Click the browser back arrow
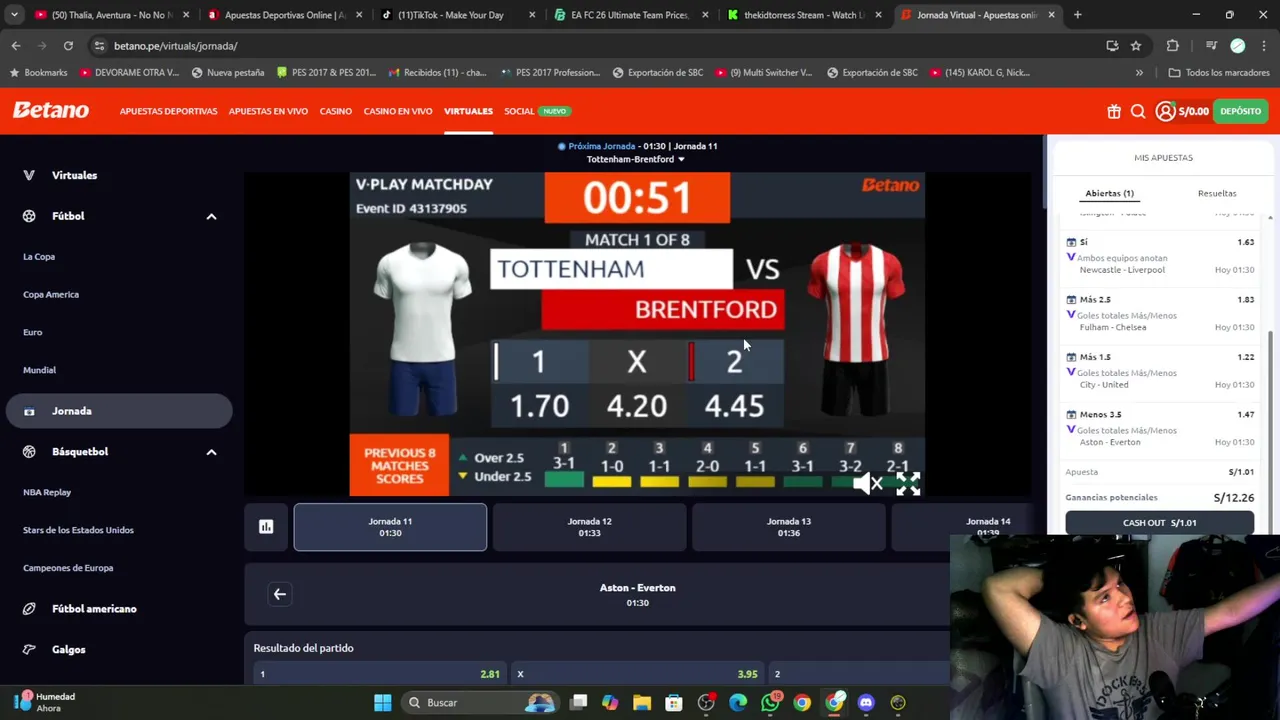1280x720 pixels. click(x=16, y=46)
